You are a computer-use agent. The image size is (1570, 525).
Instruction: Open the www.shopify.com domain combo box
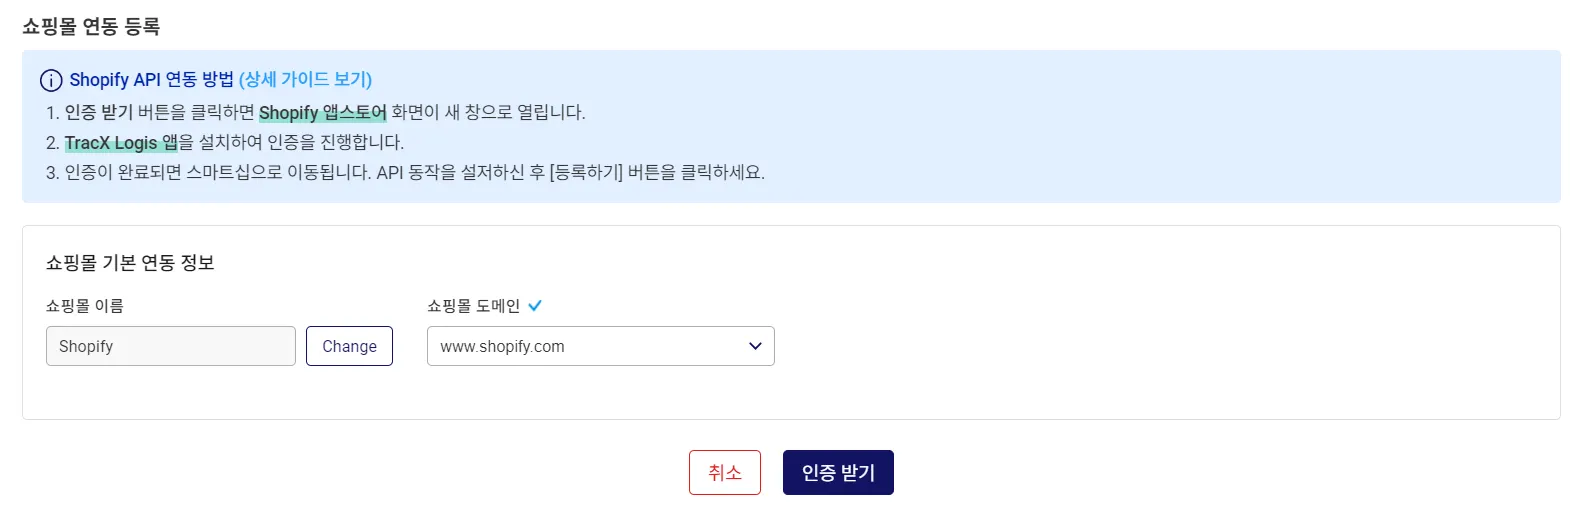coord(590,346)
